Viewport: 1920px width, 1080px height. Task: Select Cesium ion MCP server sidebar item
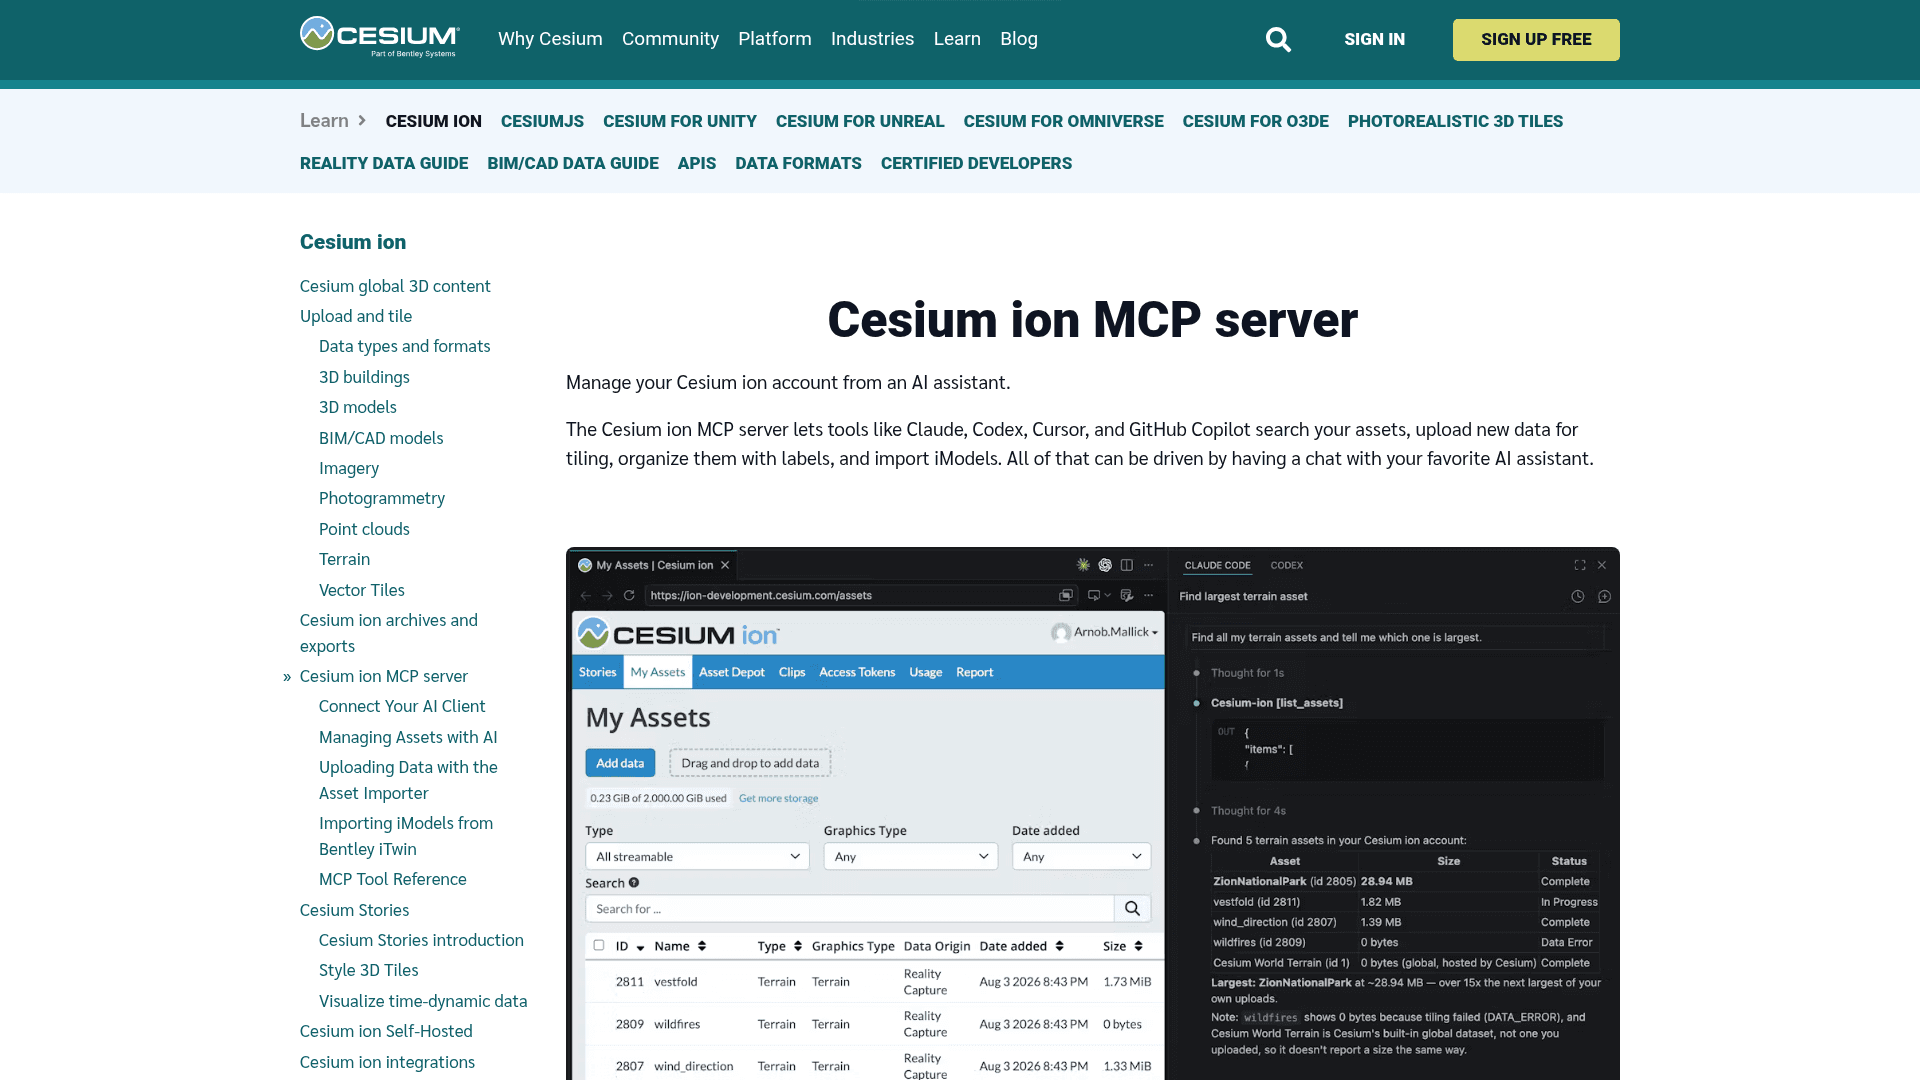tap(384, 676)
